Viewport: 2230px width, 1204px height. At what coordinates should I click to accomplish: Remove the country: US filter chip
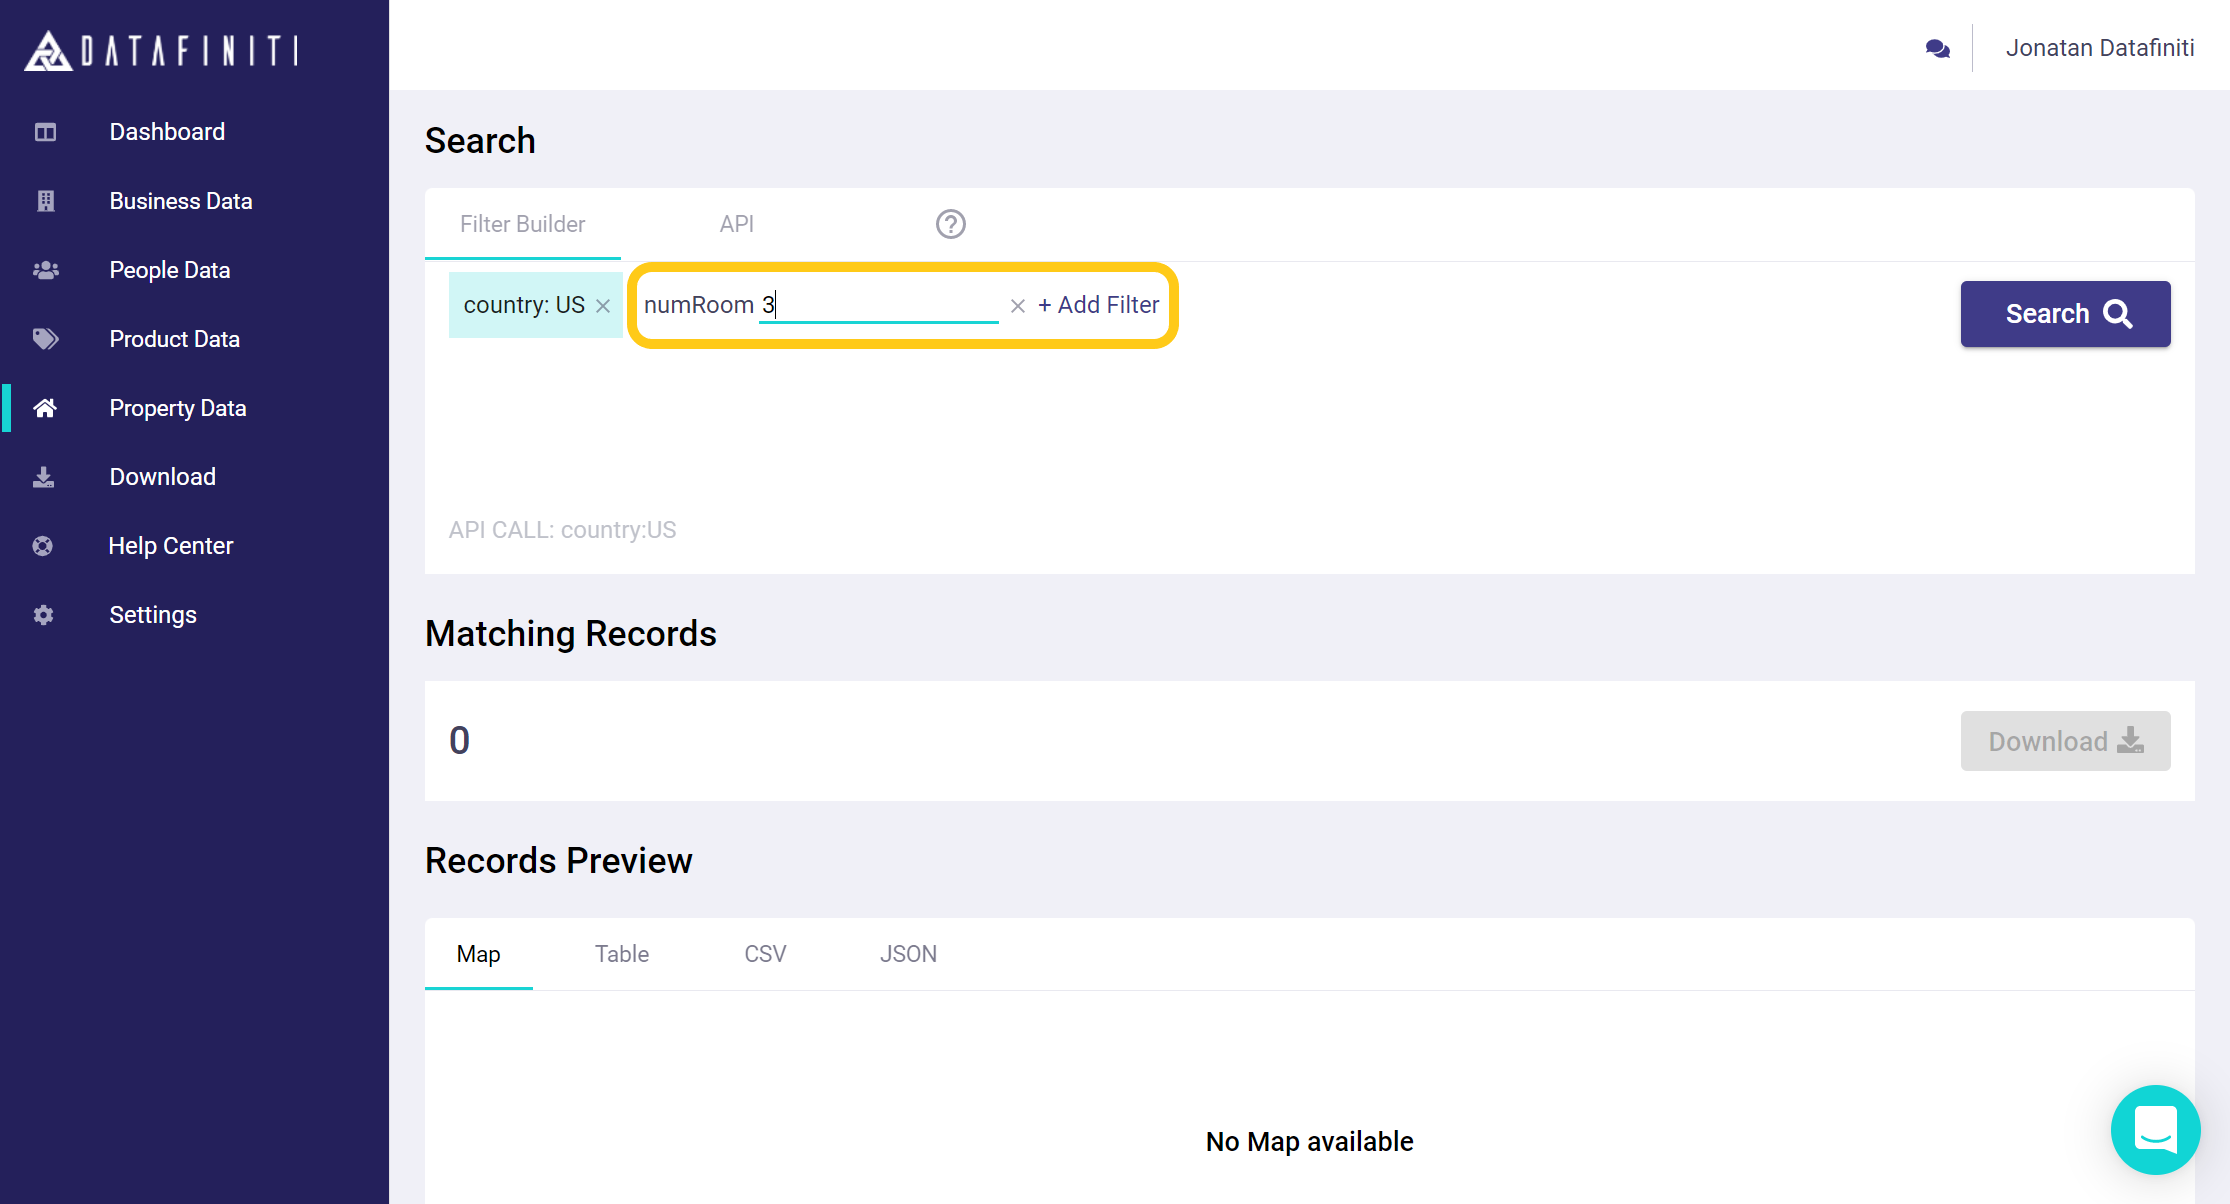tap(603, 306)
